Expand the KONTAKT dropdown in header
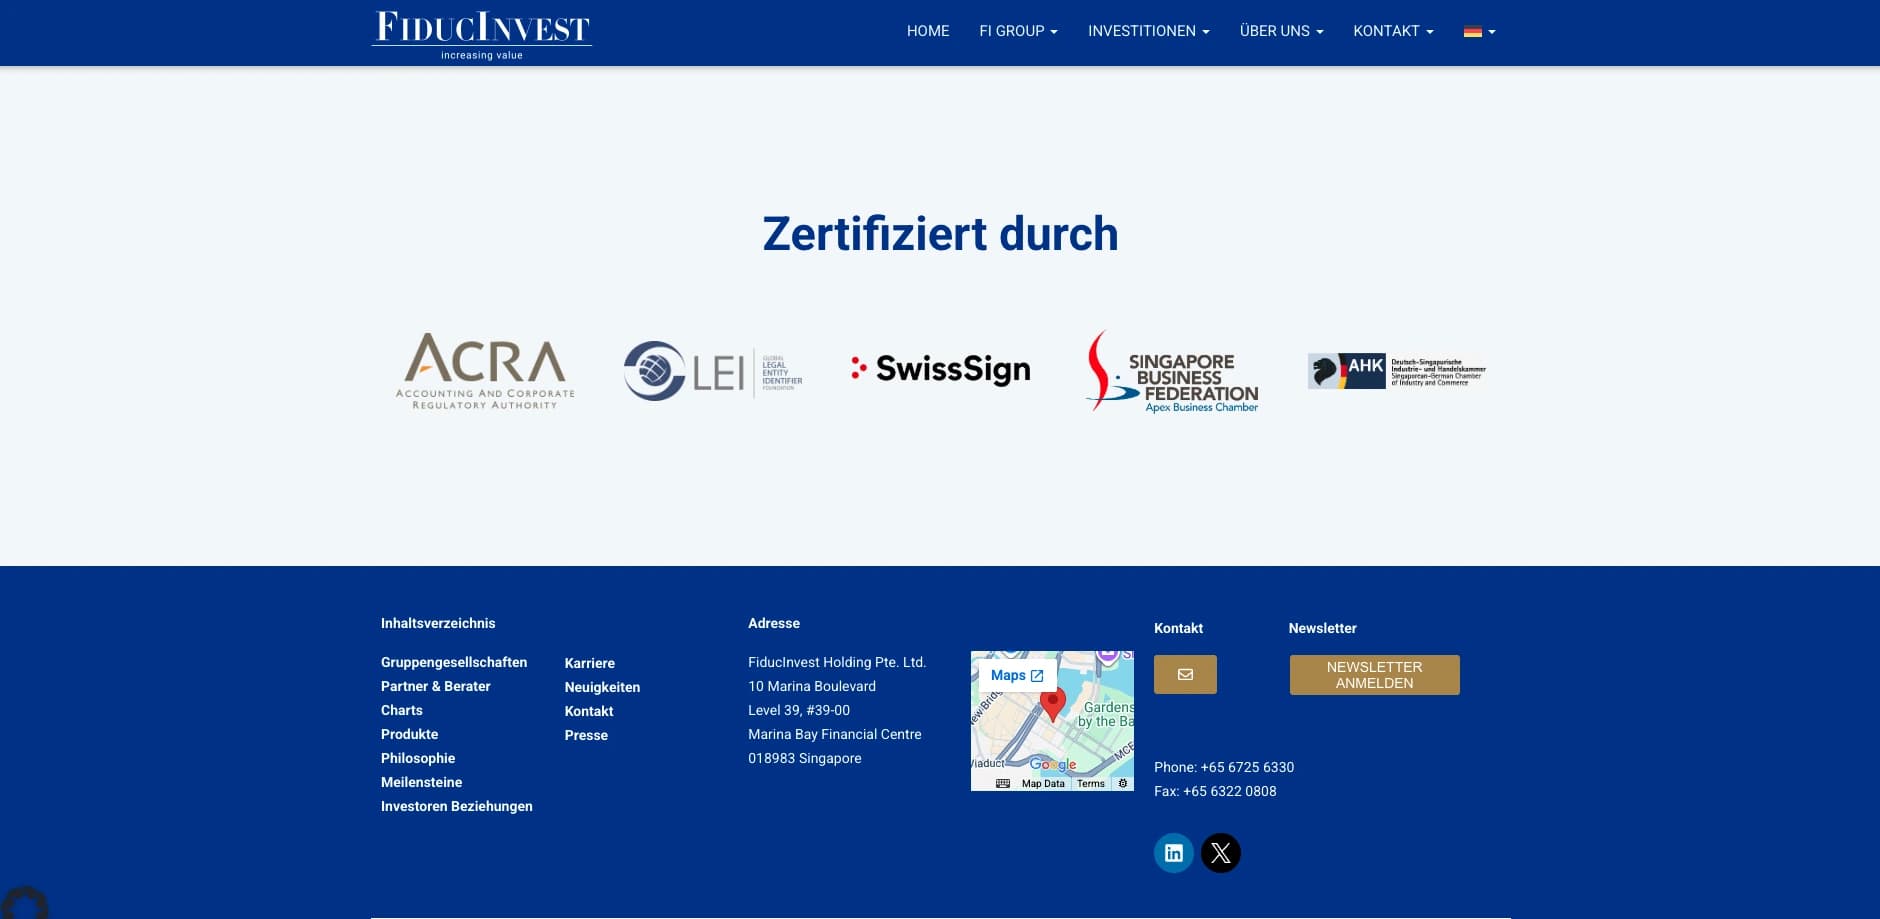This screenshot has height=919, width=1880. click(x=1393, y=31)
